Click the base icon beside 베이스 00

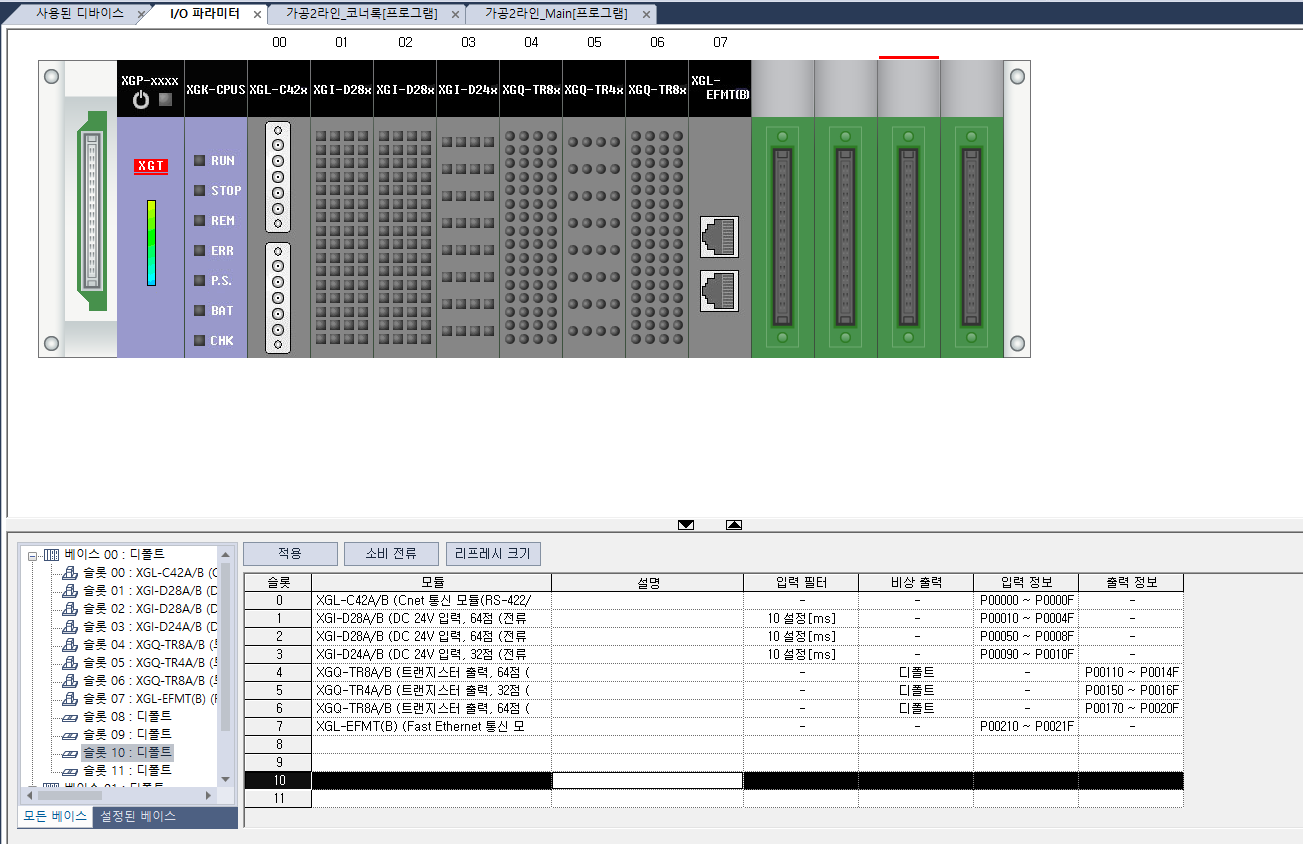[x=52, y=554]
